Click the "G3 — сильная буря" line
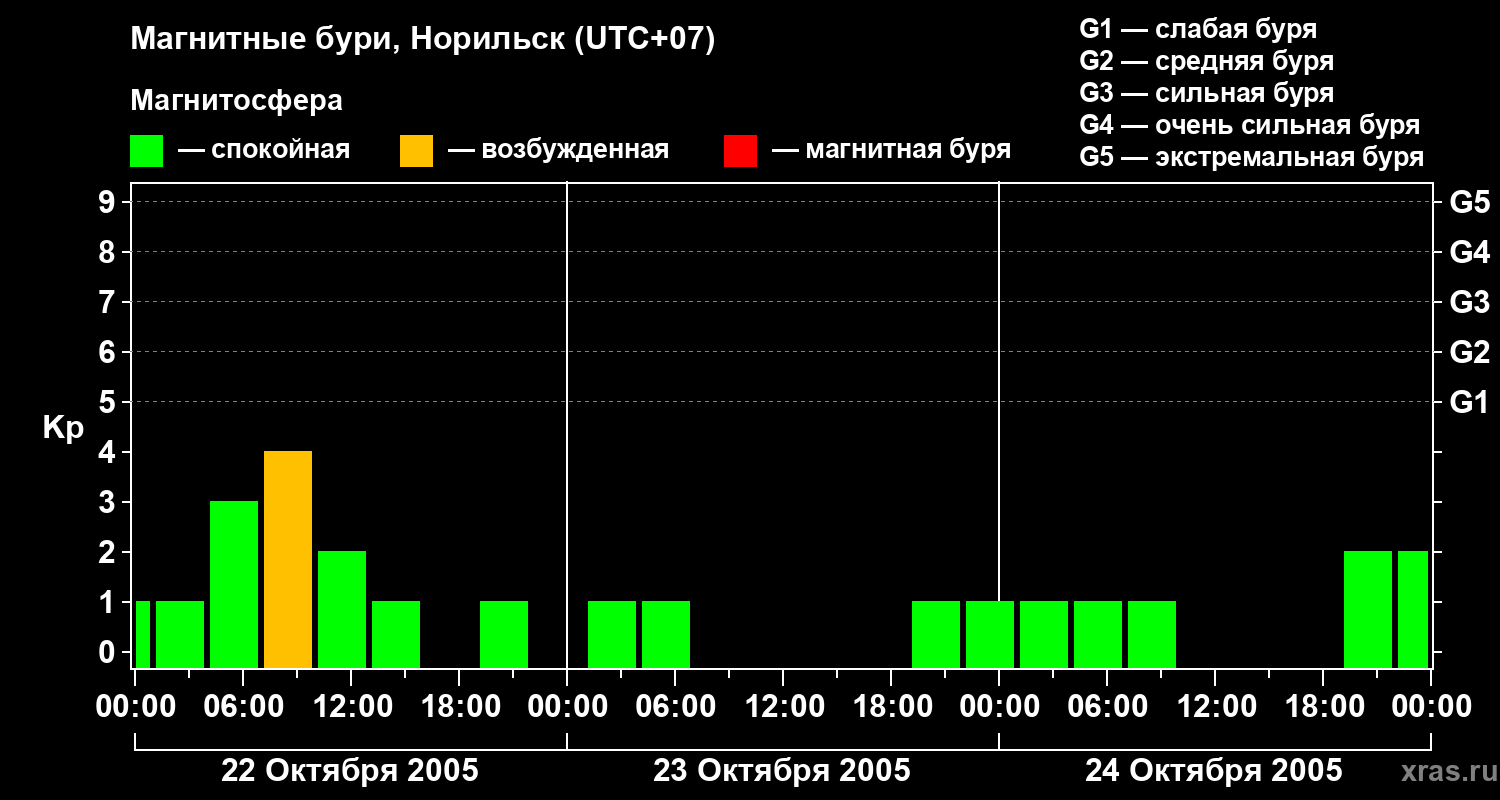 pos(1207,93)
